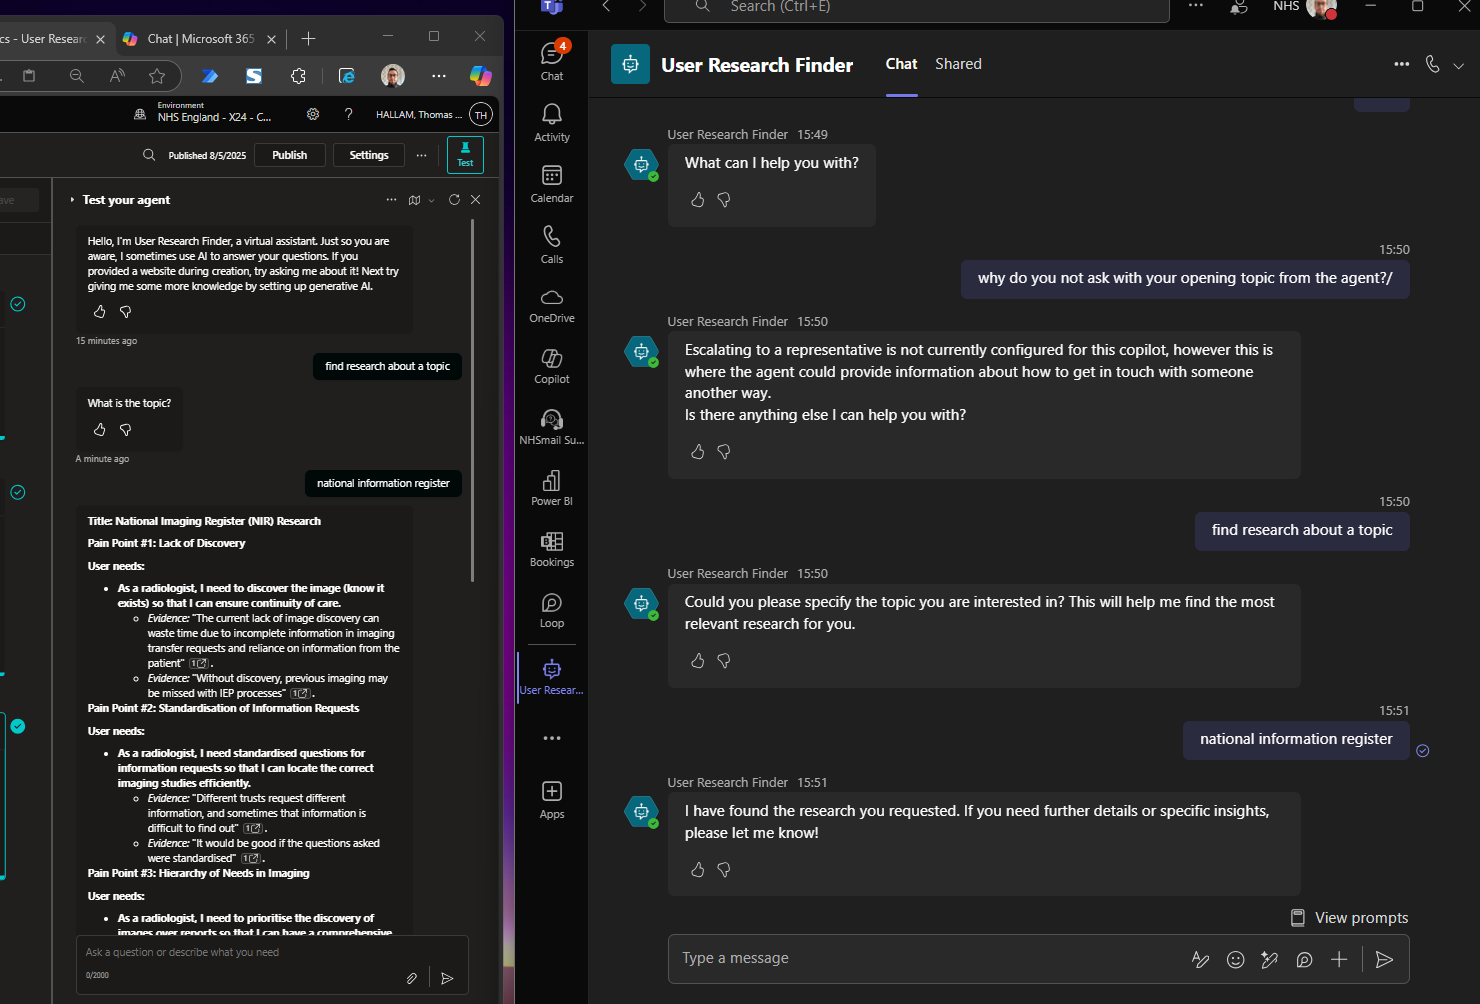
Task: Open the activity map in the test panel
Action: (415, 200)
